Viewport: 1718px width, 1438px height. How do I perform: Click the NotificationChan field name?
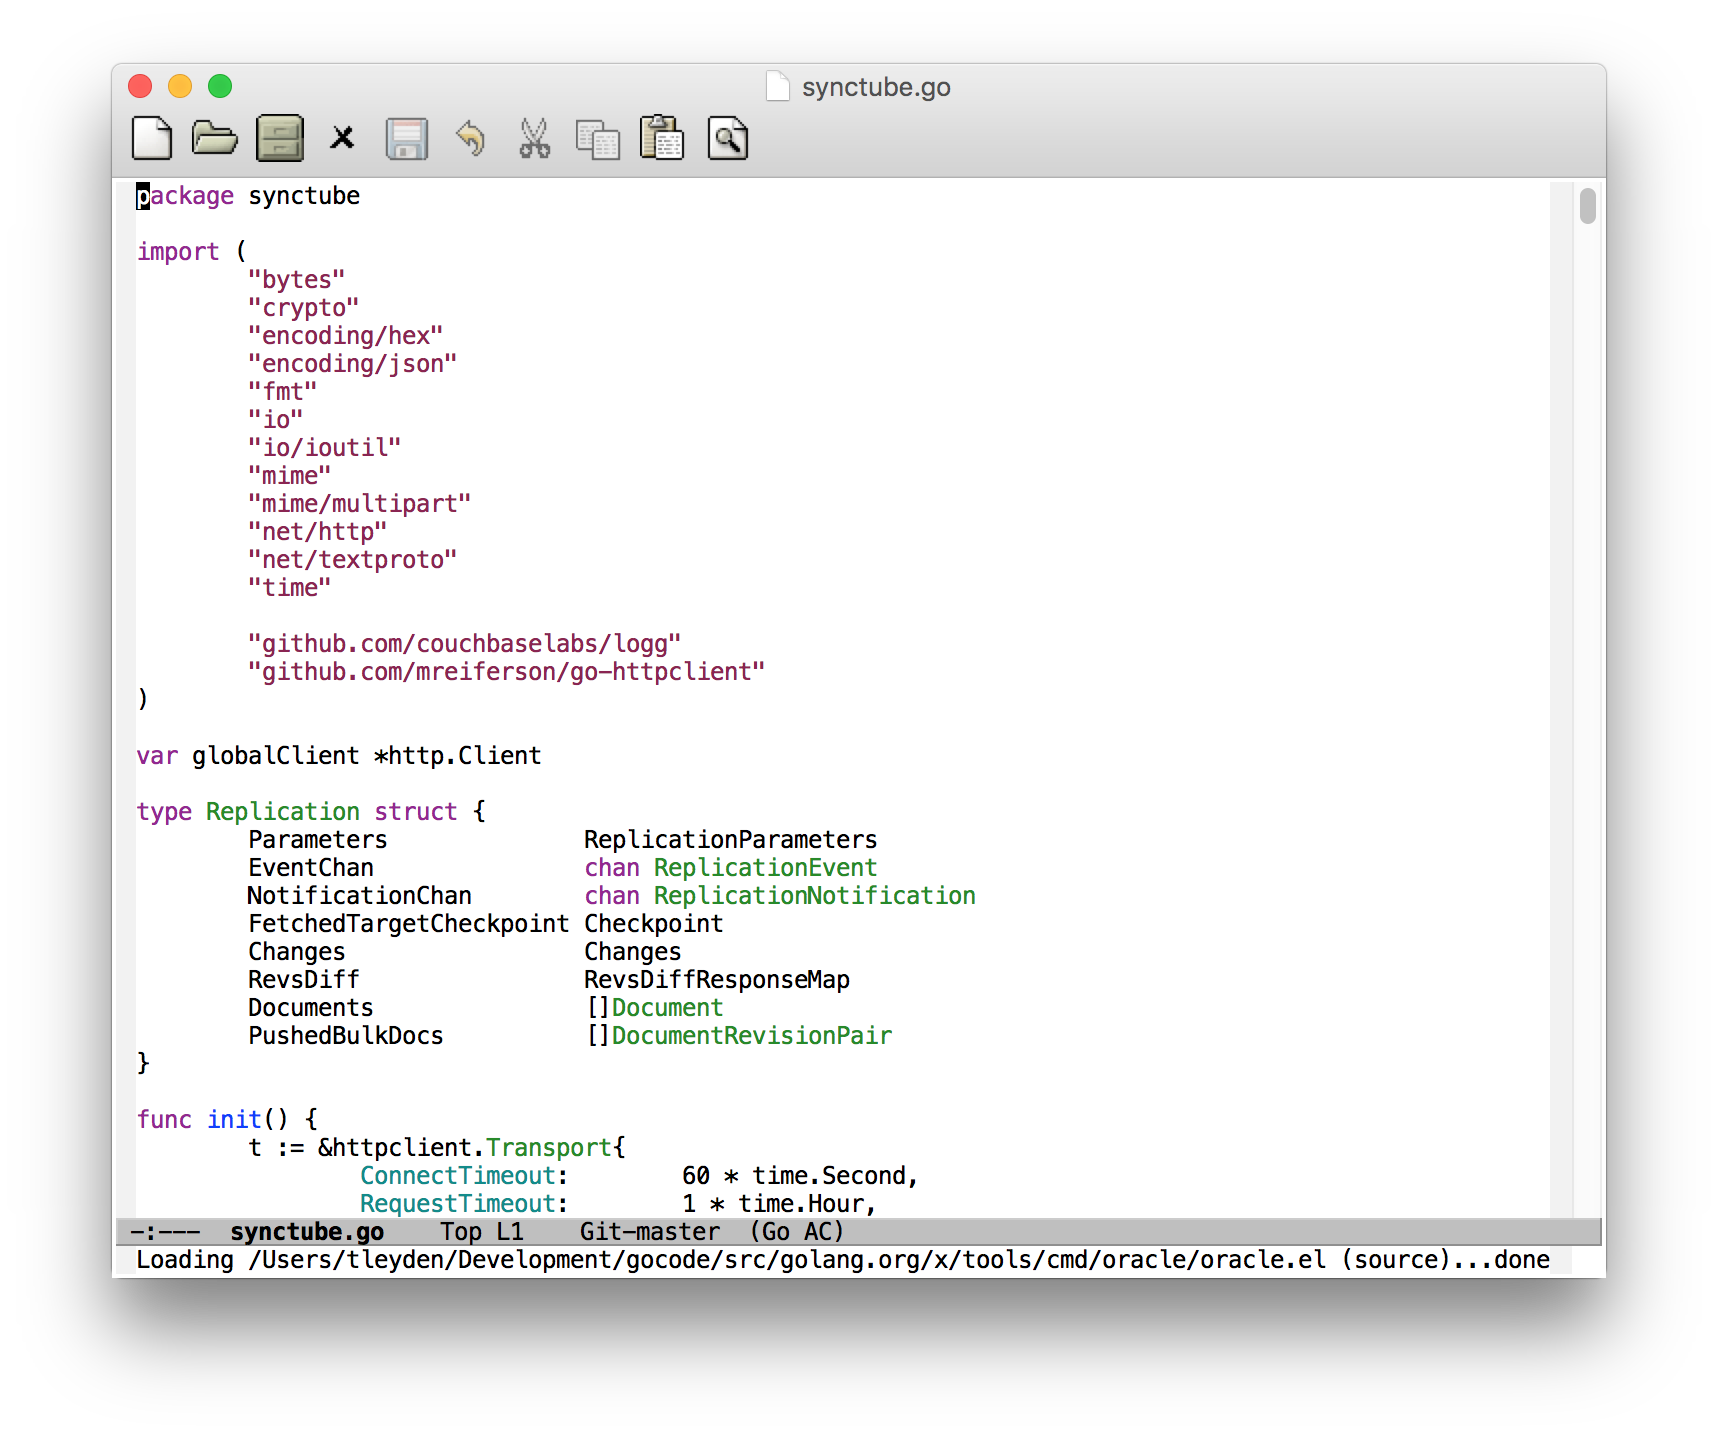359,896
